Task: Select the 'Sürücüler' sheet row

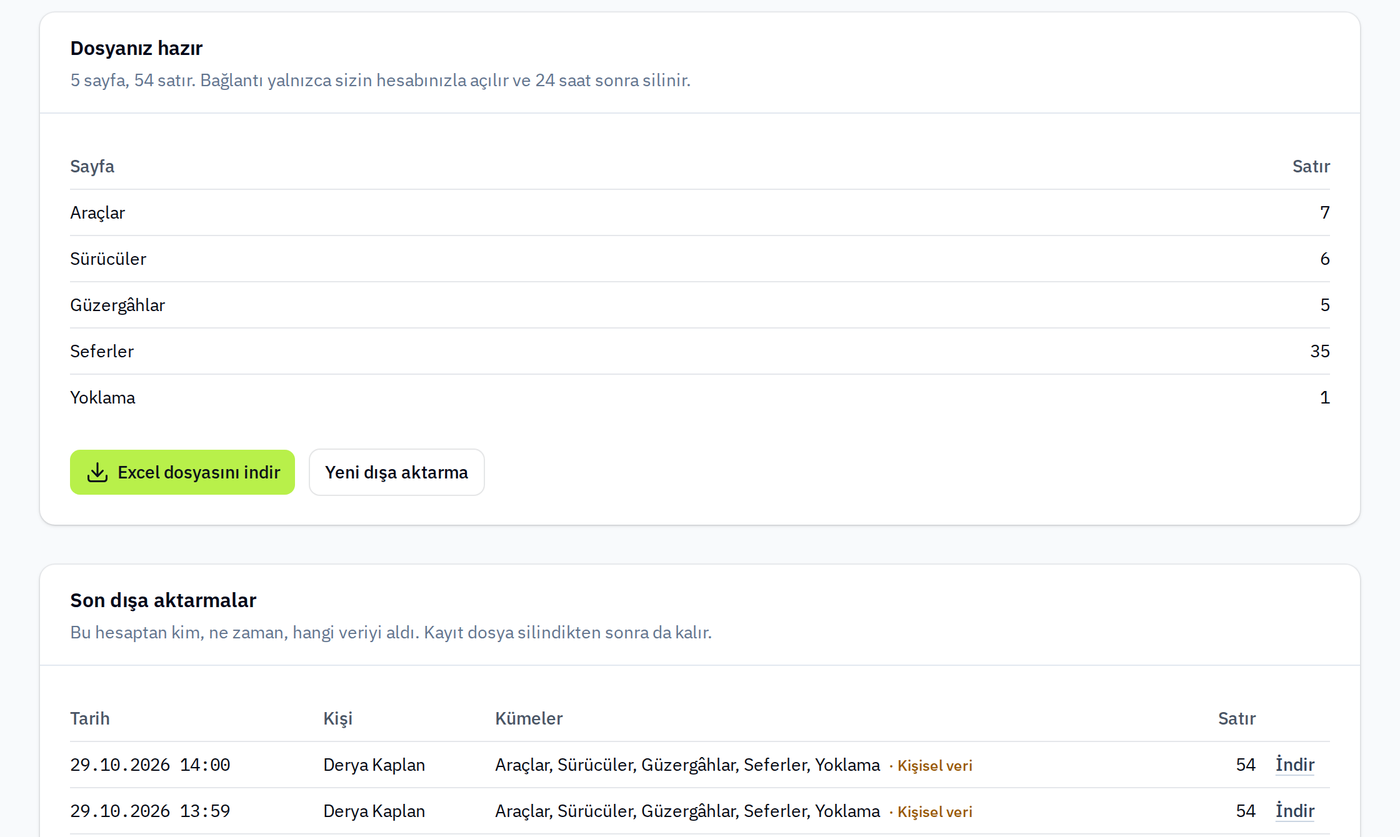Action: pyautogui.click(x=700, y=259)
